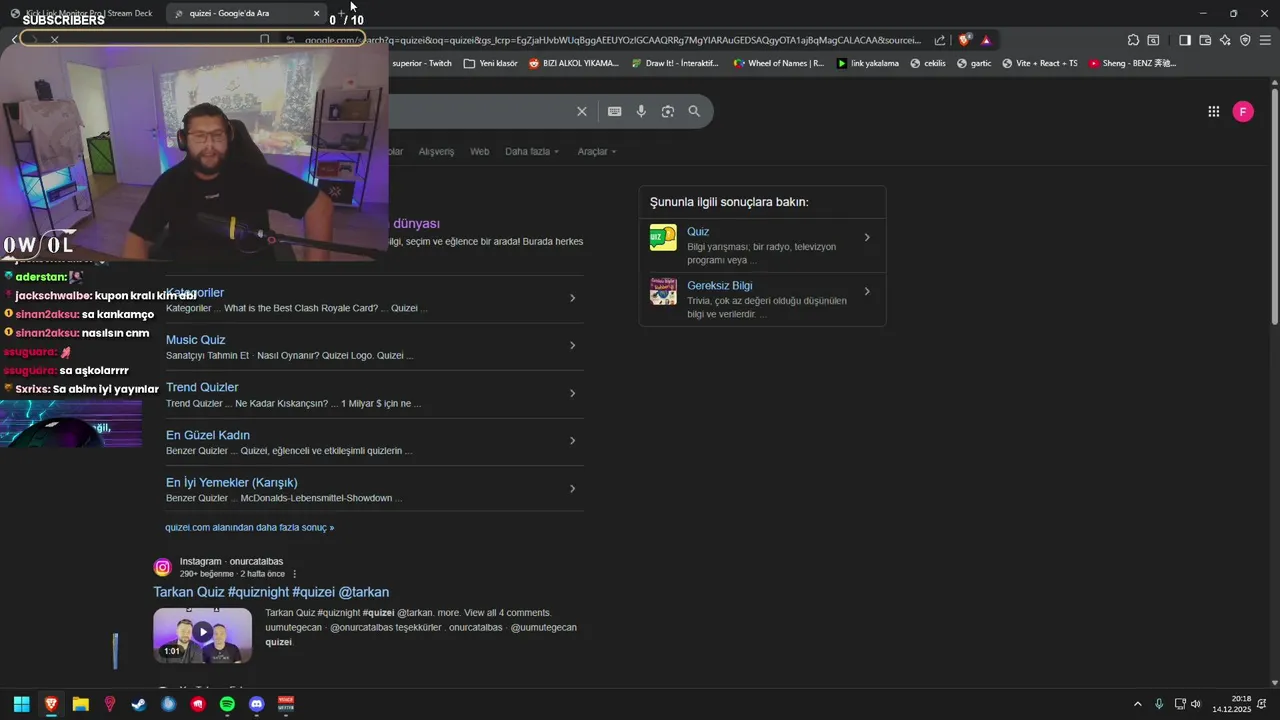Open taskbar clock showing 20:18

[1232, 704]
